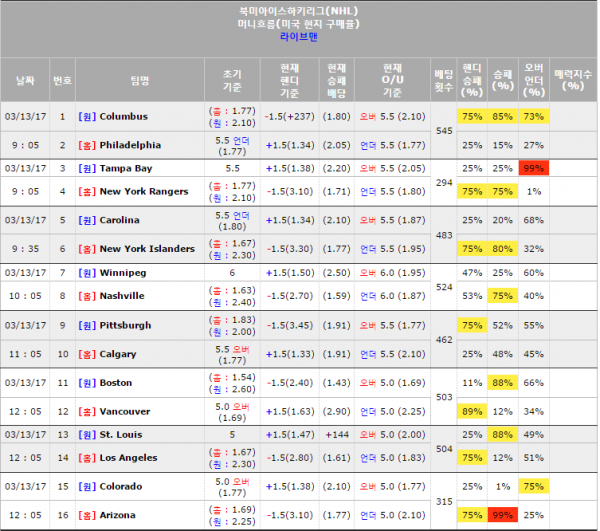
Task: Select the Pittsburgh team name
Action: coord(125,325)
